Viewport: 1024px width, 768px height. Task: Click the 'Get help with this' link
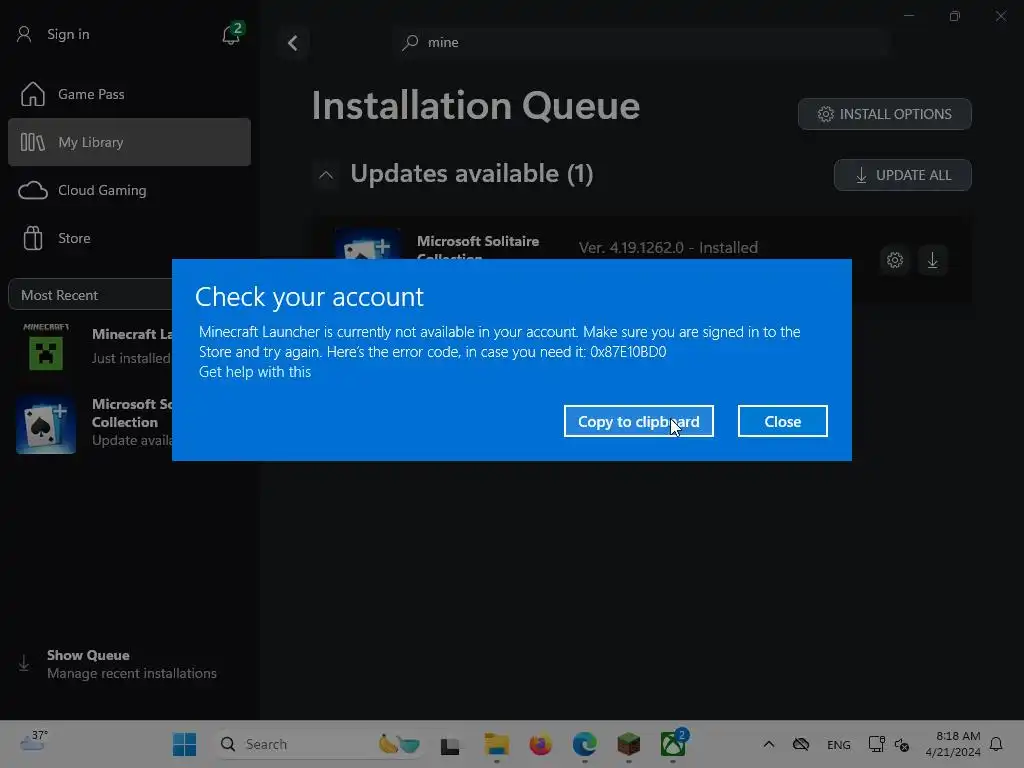point(255,372)
